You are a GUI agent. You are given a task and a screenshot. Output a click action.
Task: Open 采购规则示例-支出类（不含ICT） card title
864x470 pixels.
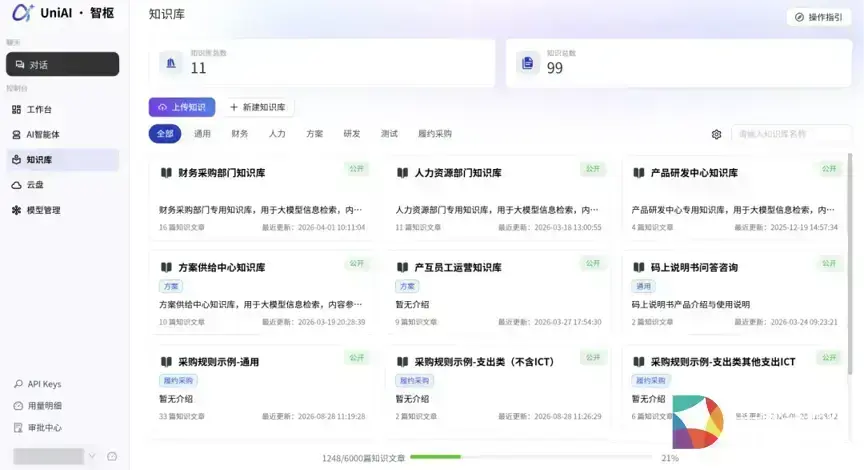pos(484,362)
